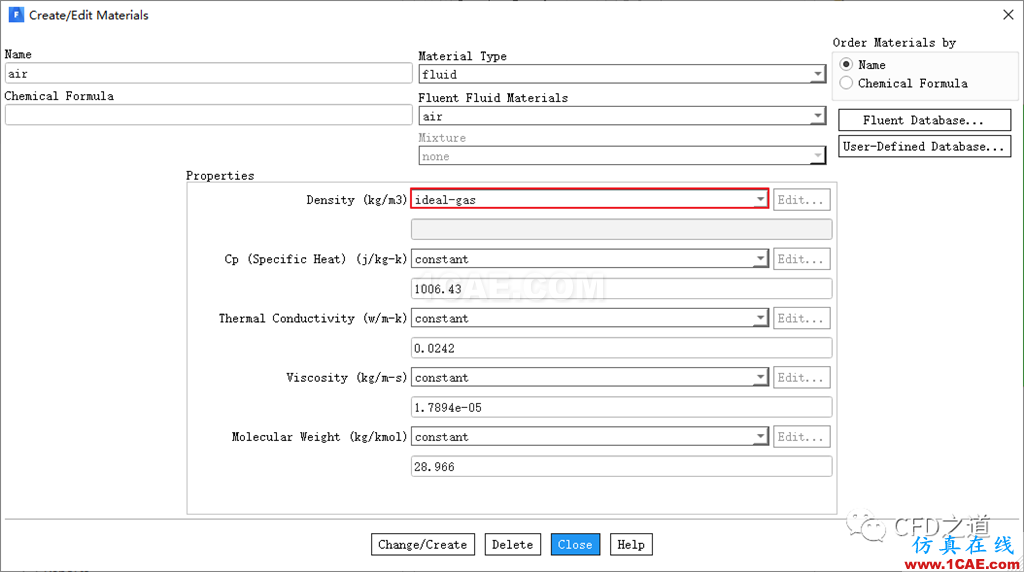Click the Edit button beside Thermal Conductivity
This screenshot has height=572, width=1024.
801,319
